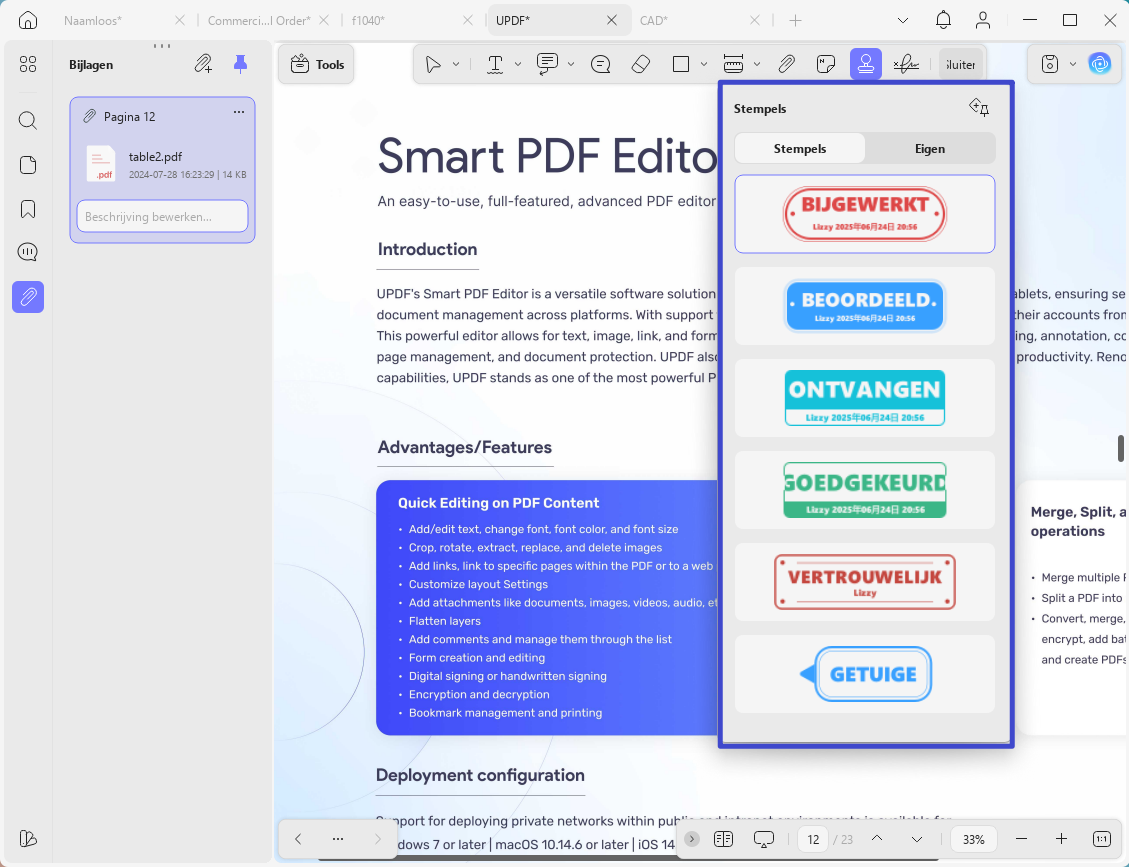Switch to the Naamloos* tab
The image size is (1129, 867).
coord(91,20)
